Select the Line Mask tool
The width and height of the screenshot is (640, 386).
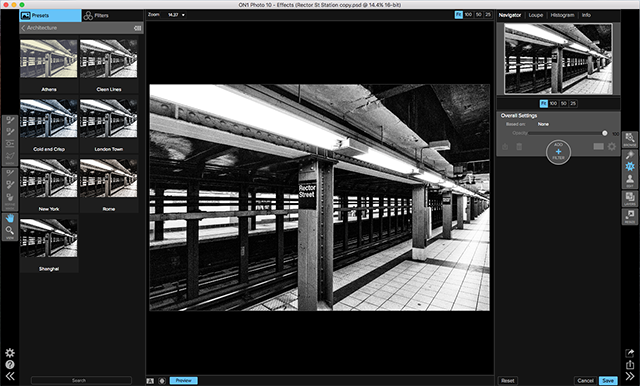coord(10,157)
